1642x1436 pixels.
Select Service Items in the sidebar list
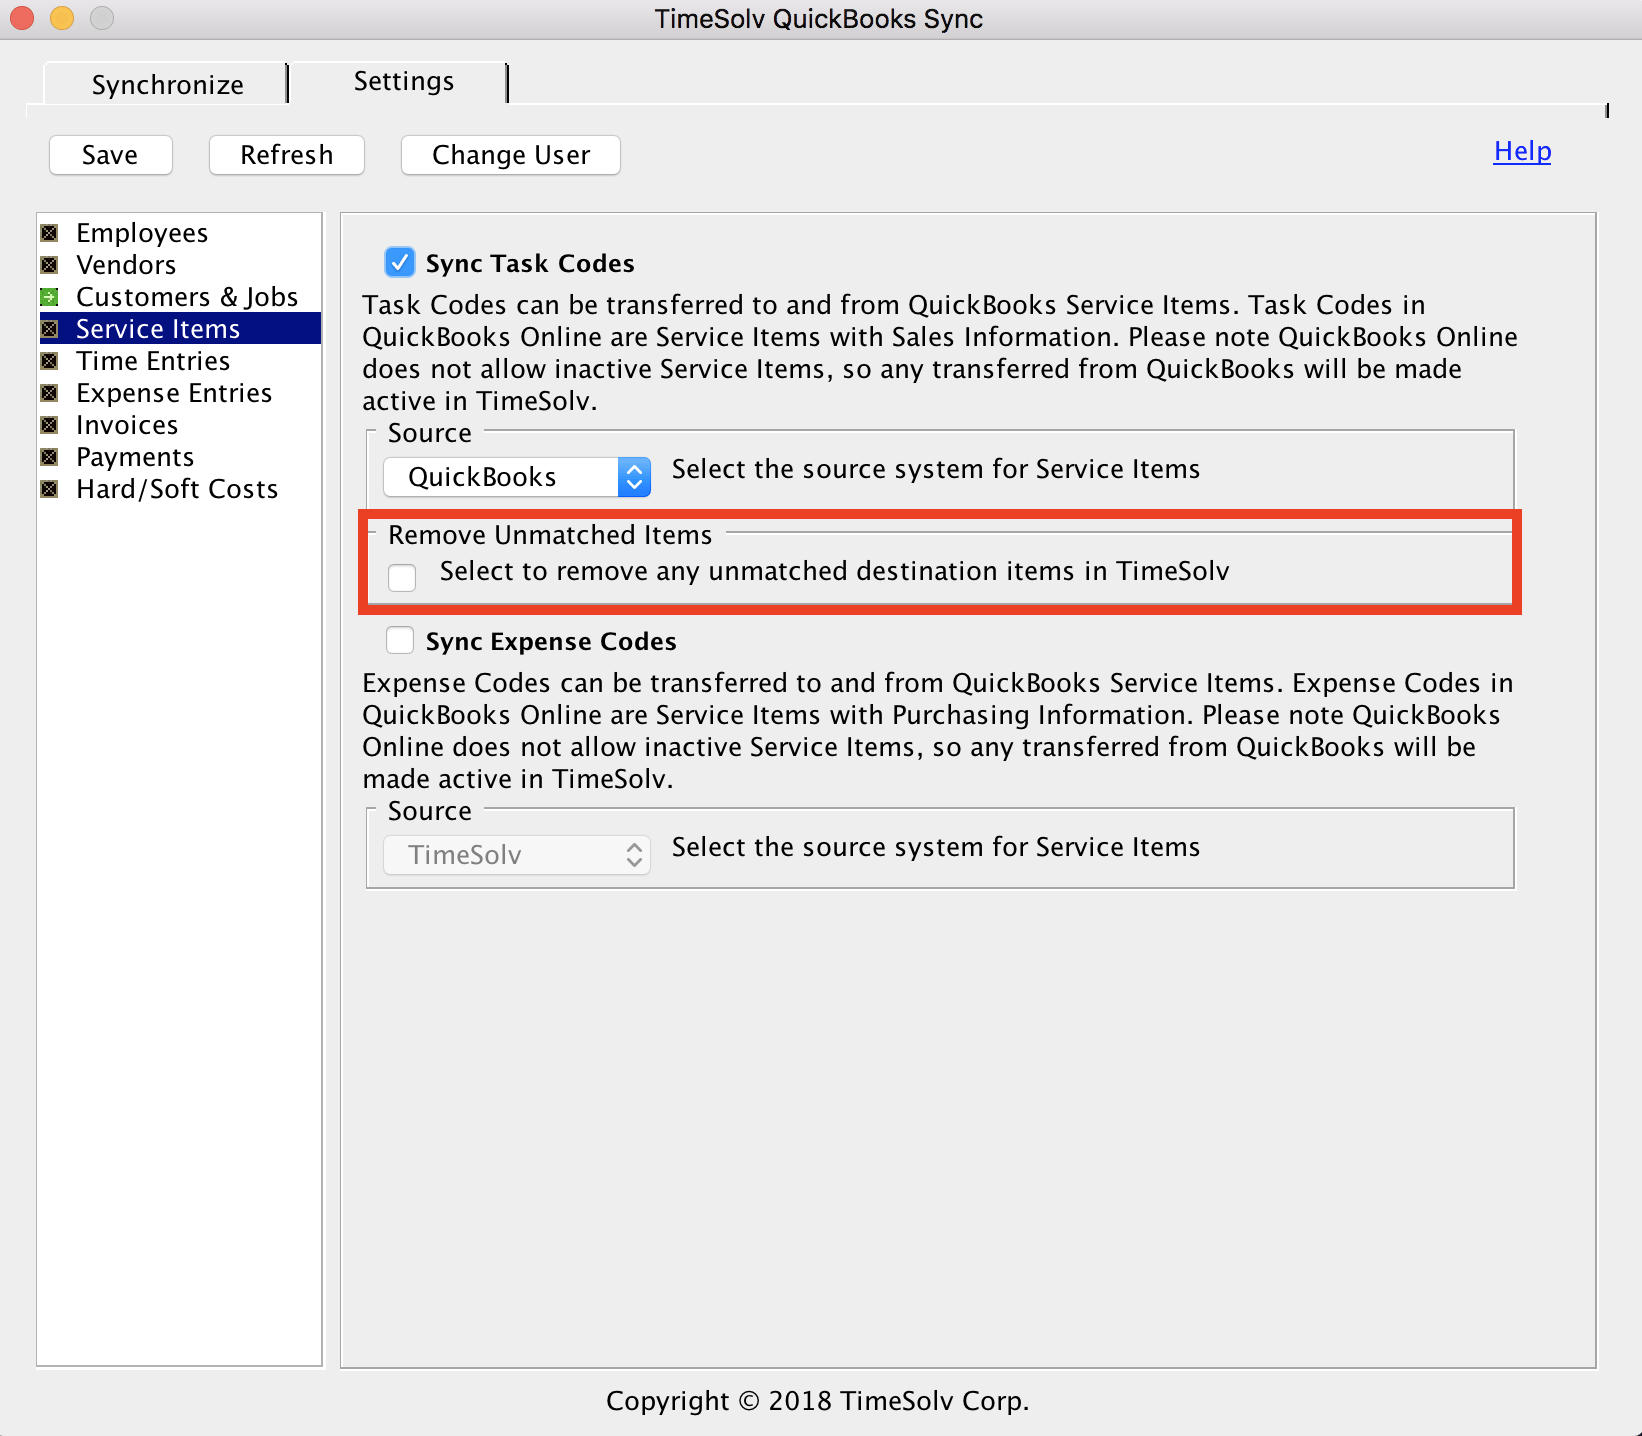click(x=158, y=329)
